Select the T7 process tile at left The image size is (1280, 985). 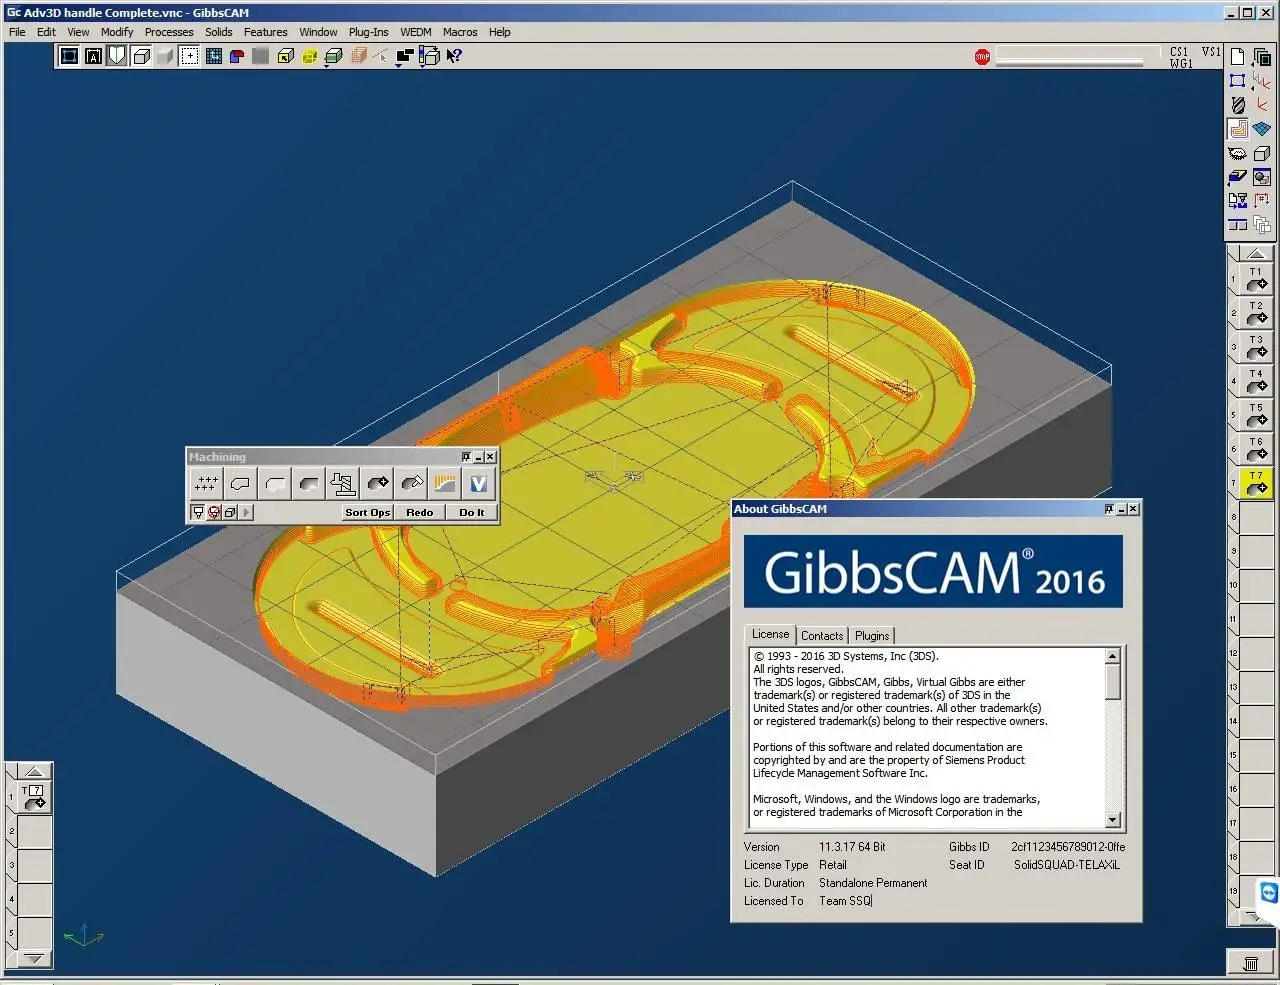(34, 797)
